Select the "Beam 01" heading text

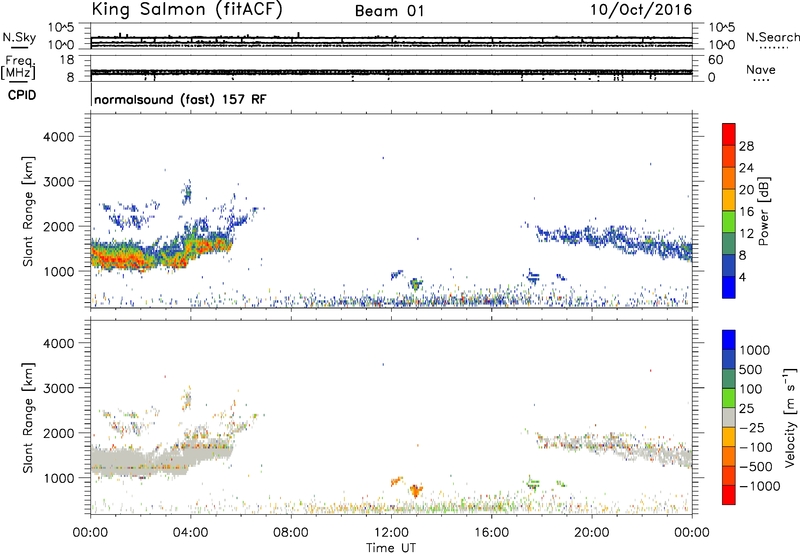click(x=389, y=11)
